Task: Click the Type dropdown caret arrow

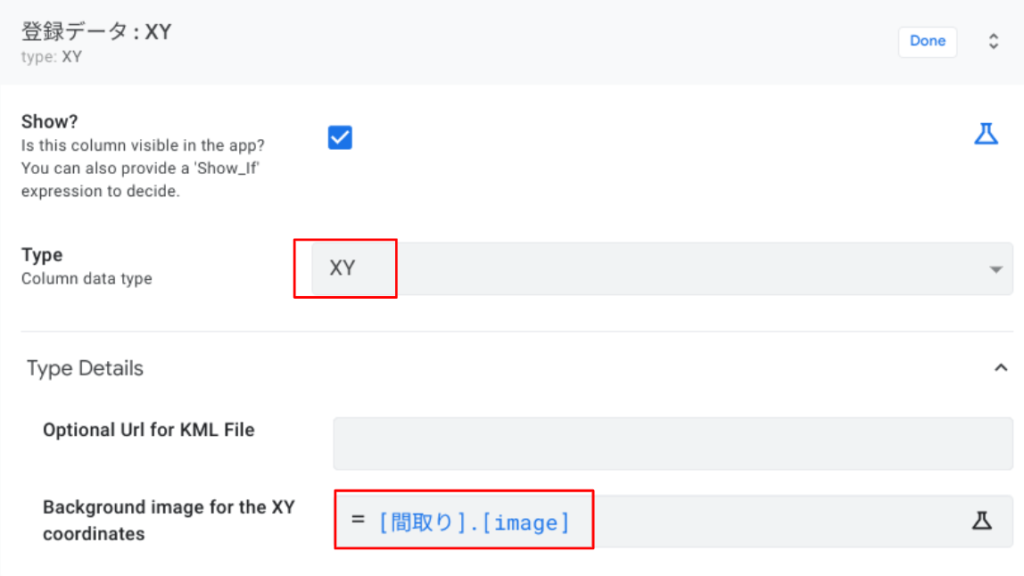Action: pyautogui.click(x=995, y=270)
